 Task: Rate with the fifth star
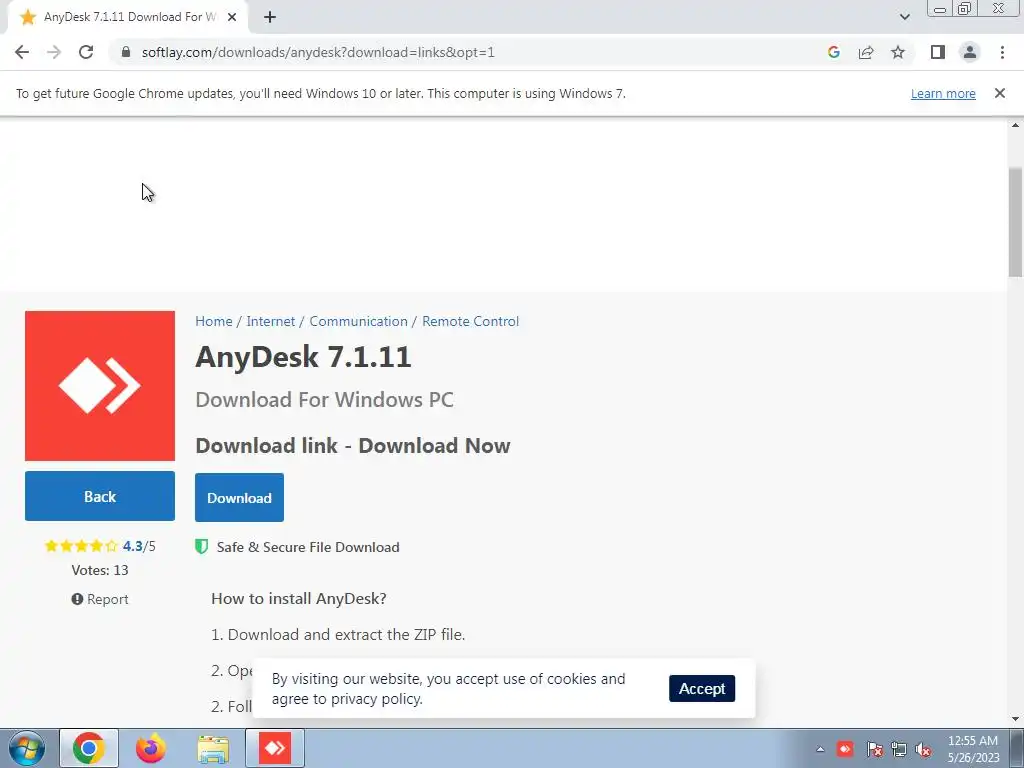click(111, 546)
